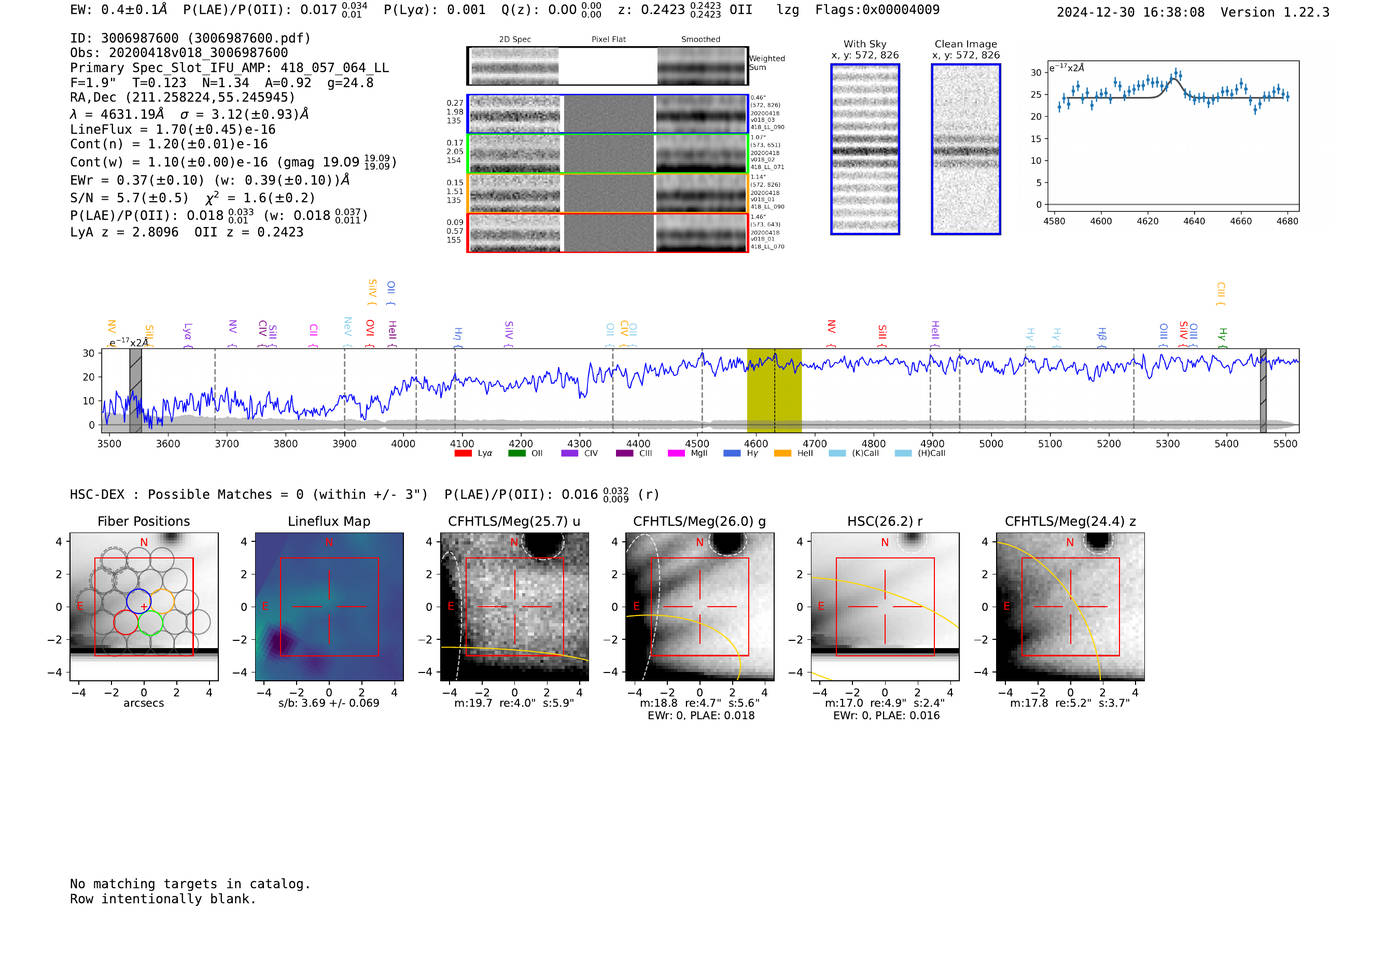Click the green fiber circle in Fiber Positions

click(150, 623)
